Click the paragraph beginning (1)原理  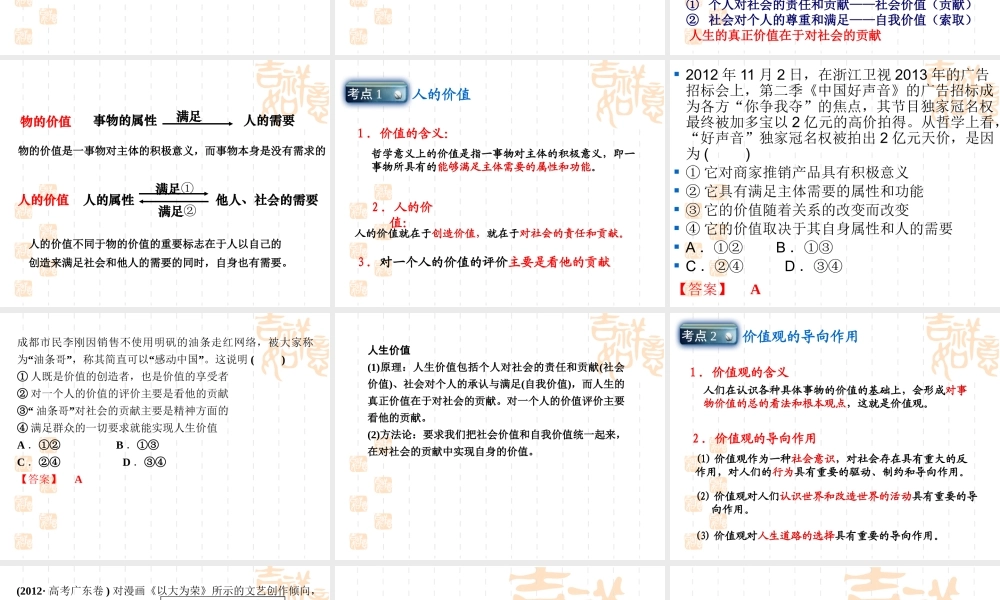click(496, 392)
